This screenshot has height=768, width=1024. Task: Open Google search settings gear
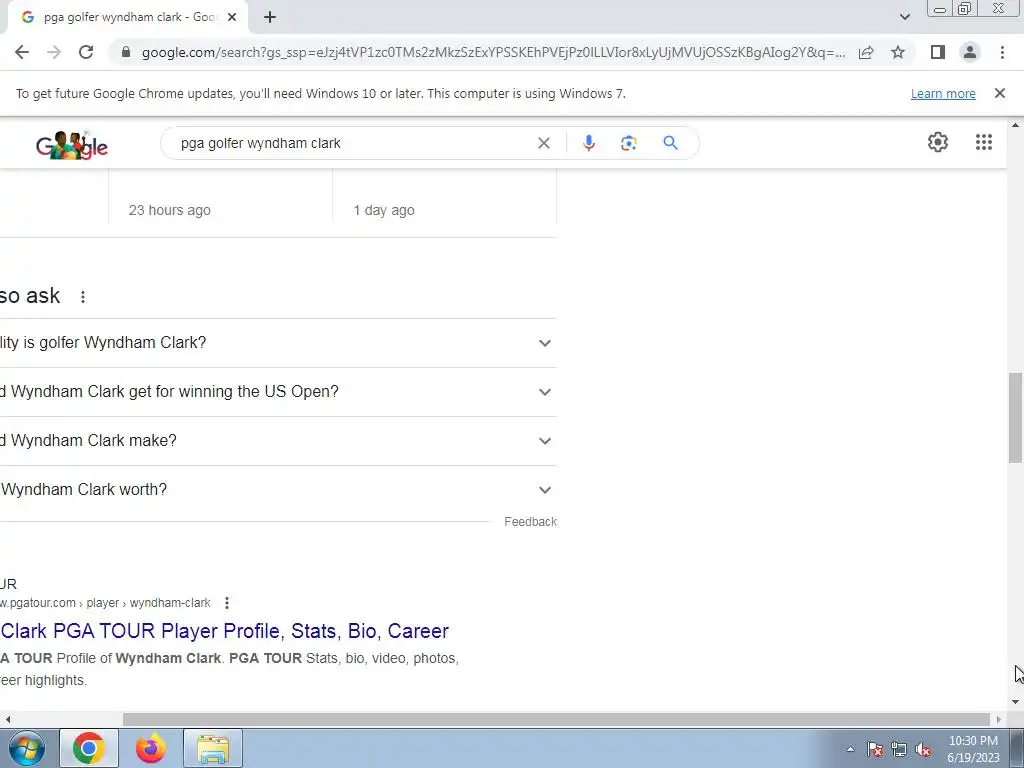tap(938, 142)
